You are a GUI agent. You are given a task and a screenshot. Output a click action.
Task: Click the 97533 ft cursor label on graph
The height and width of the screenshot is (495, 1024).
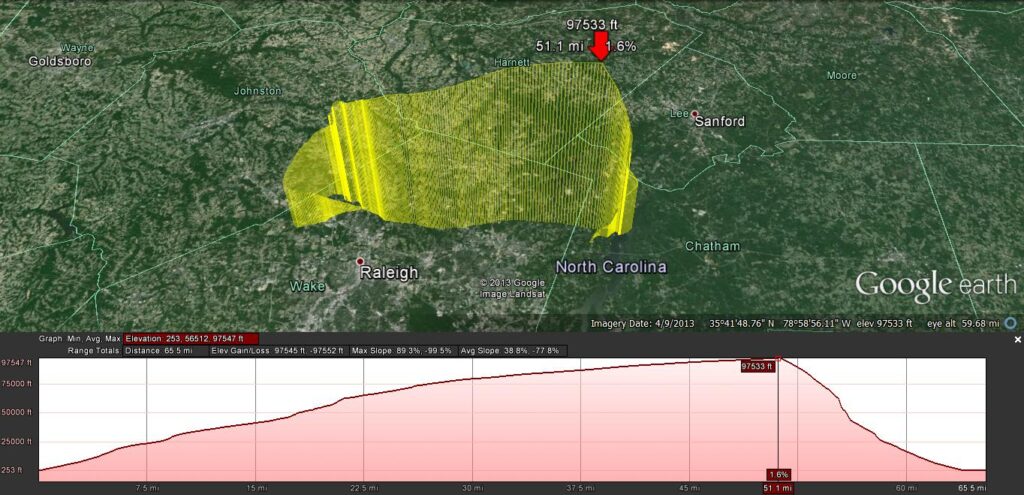756,367
